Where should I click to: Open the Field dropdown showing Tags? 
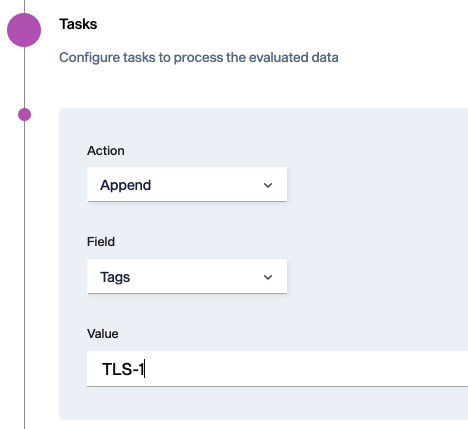tap(187, 276)
